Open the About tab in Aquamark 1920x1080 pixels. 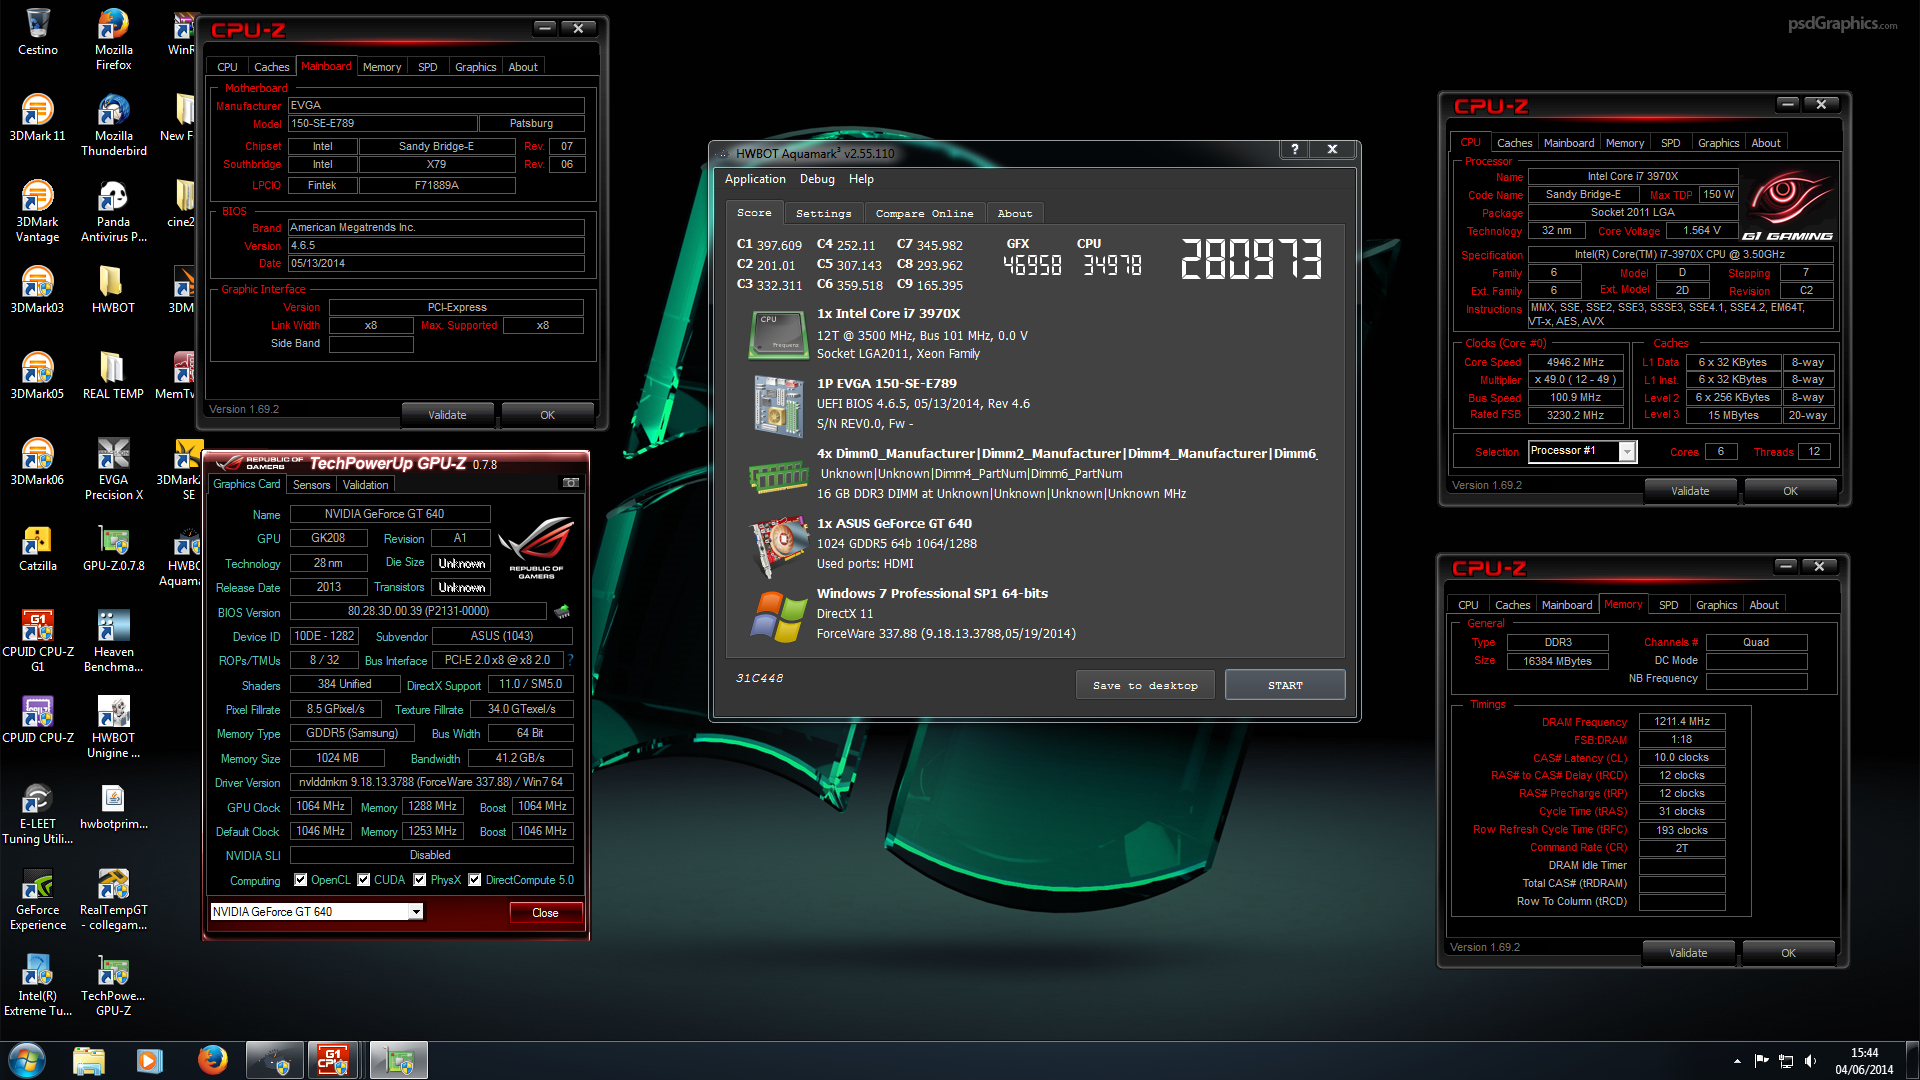click(x=1014, y=213)
